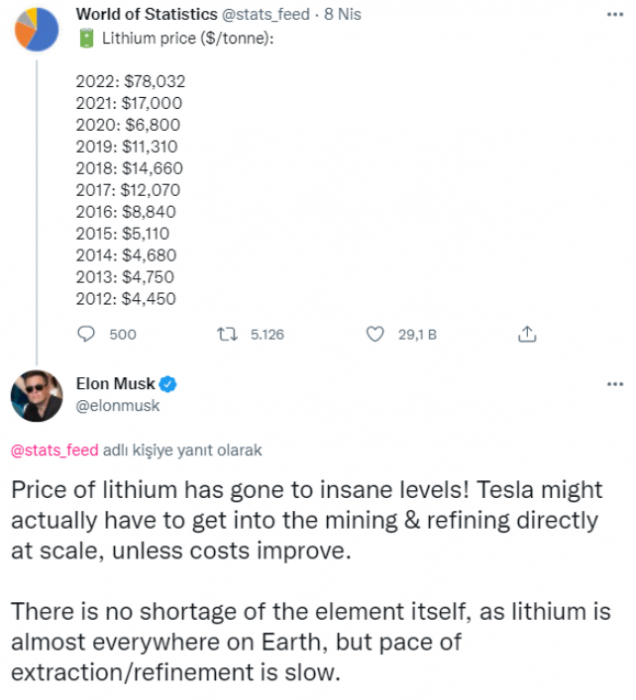Image resolution: width=636 pixels, height=700 pixels.
Task: Open Elon Musk's profile picture
Action: (36, 396)
